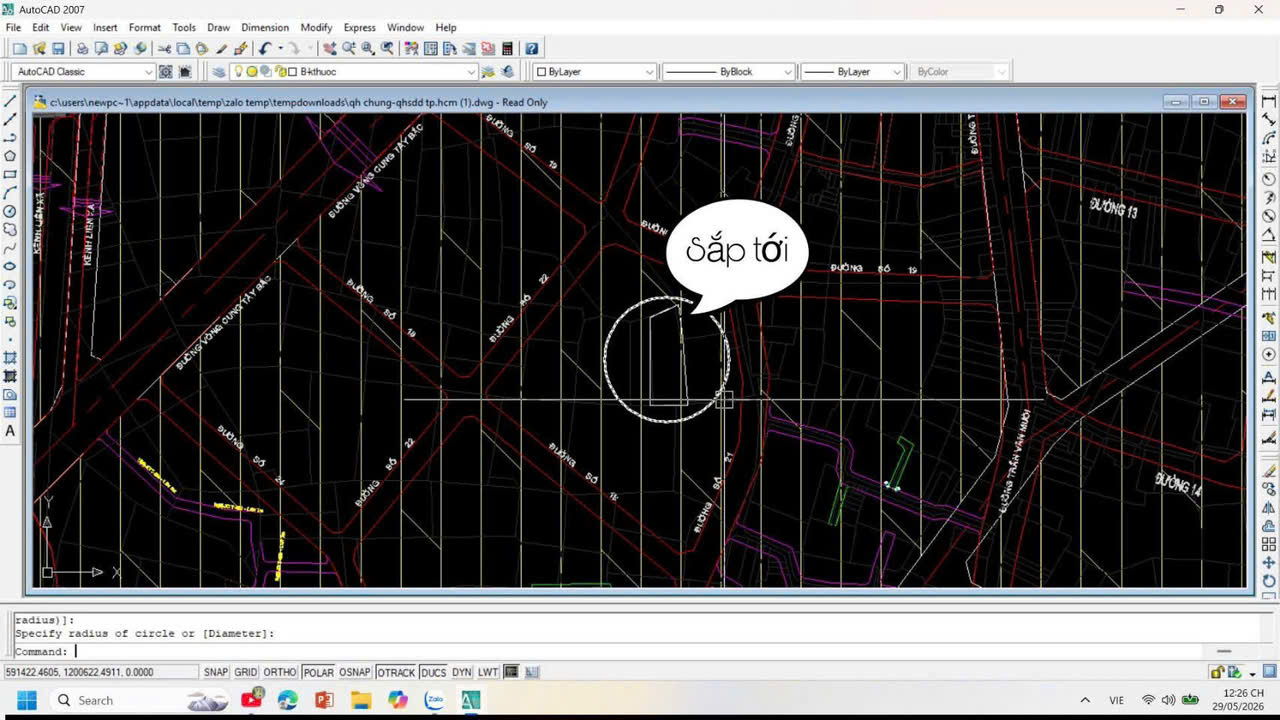The width and height of the screenshot is (1280, 720).
Task: Open the Properties palette icon
Action: [x=411, y=48]
